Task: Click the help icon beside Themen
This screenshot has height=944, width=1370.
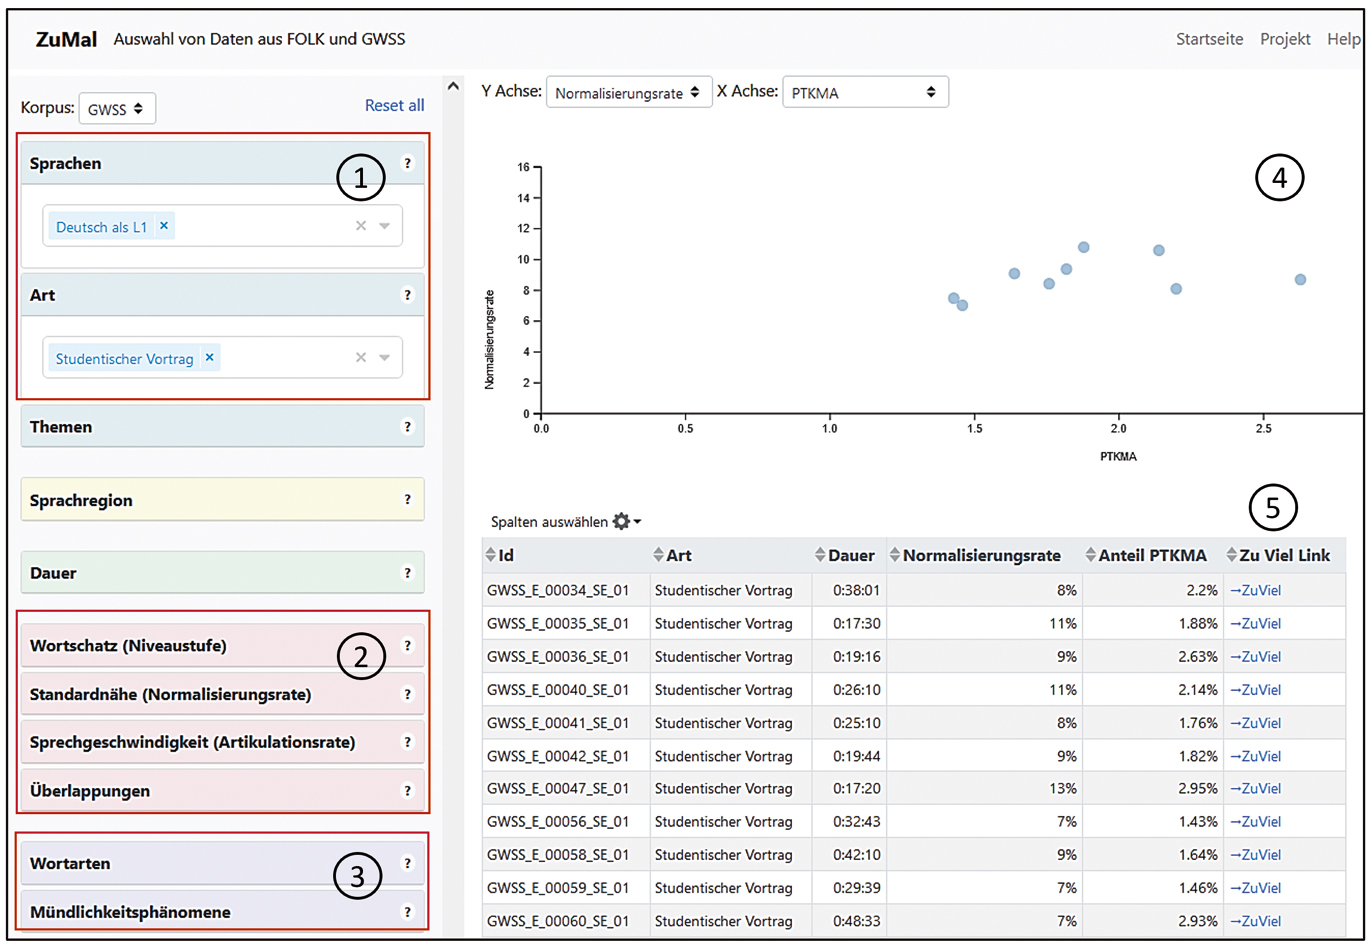Action: (407, 427)
